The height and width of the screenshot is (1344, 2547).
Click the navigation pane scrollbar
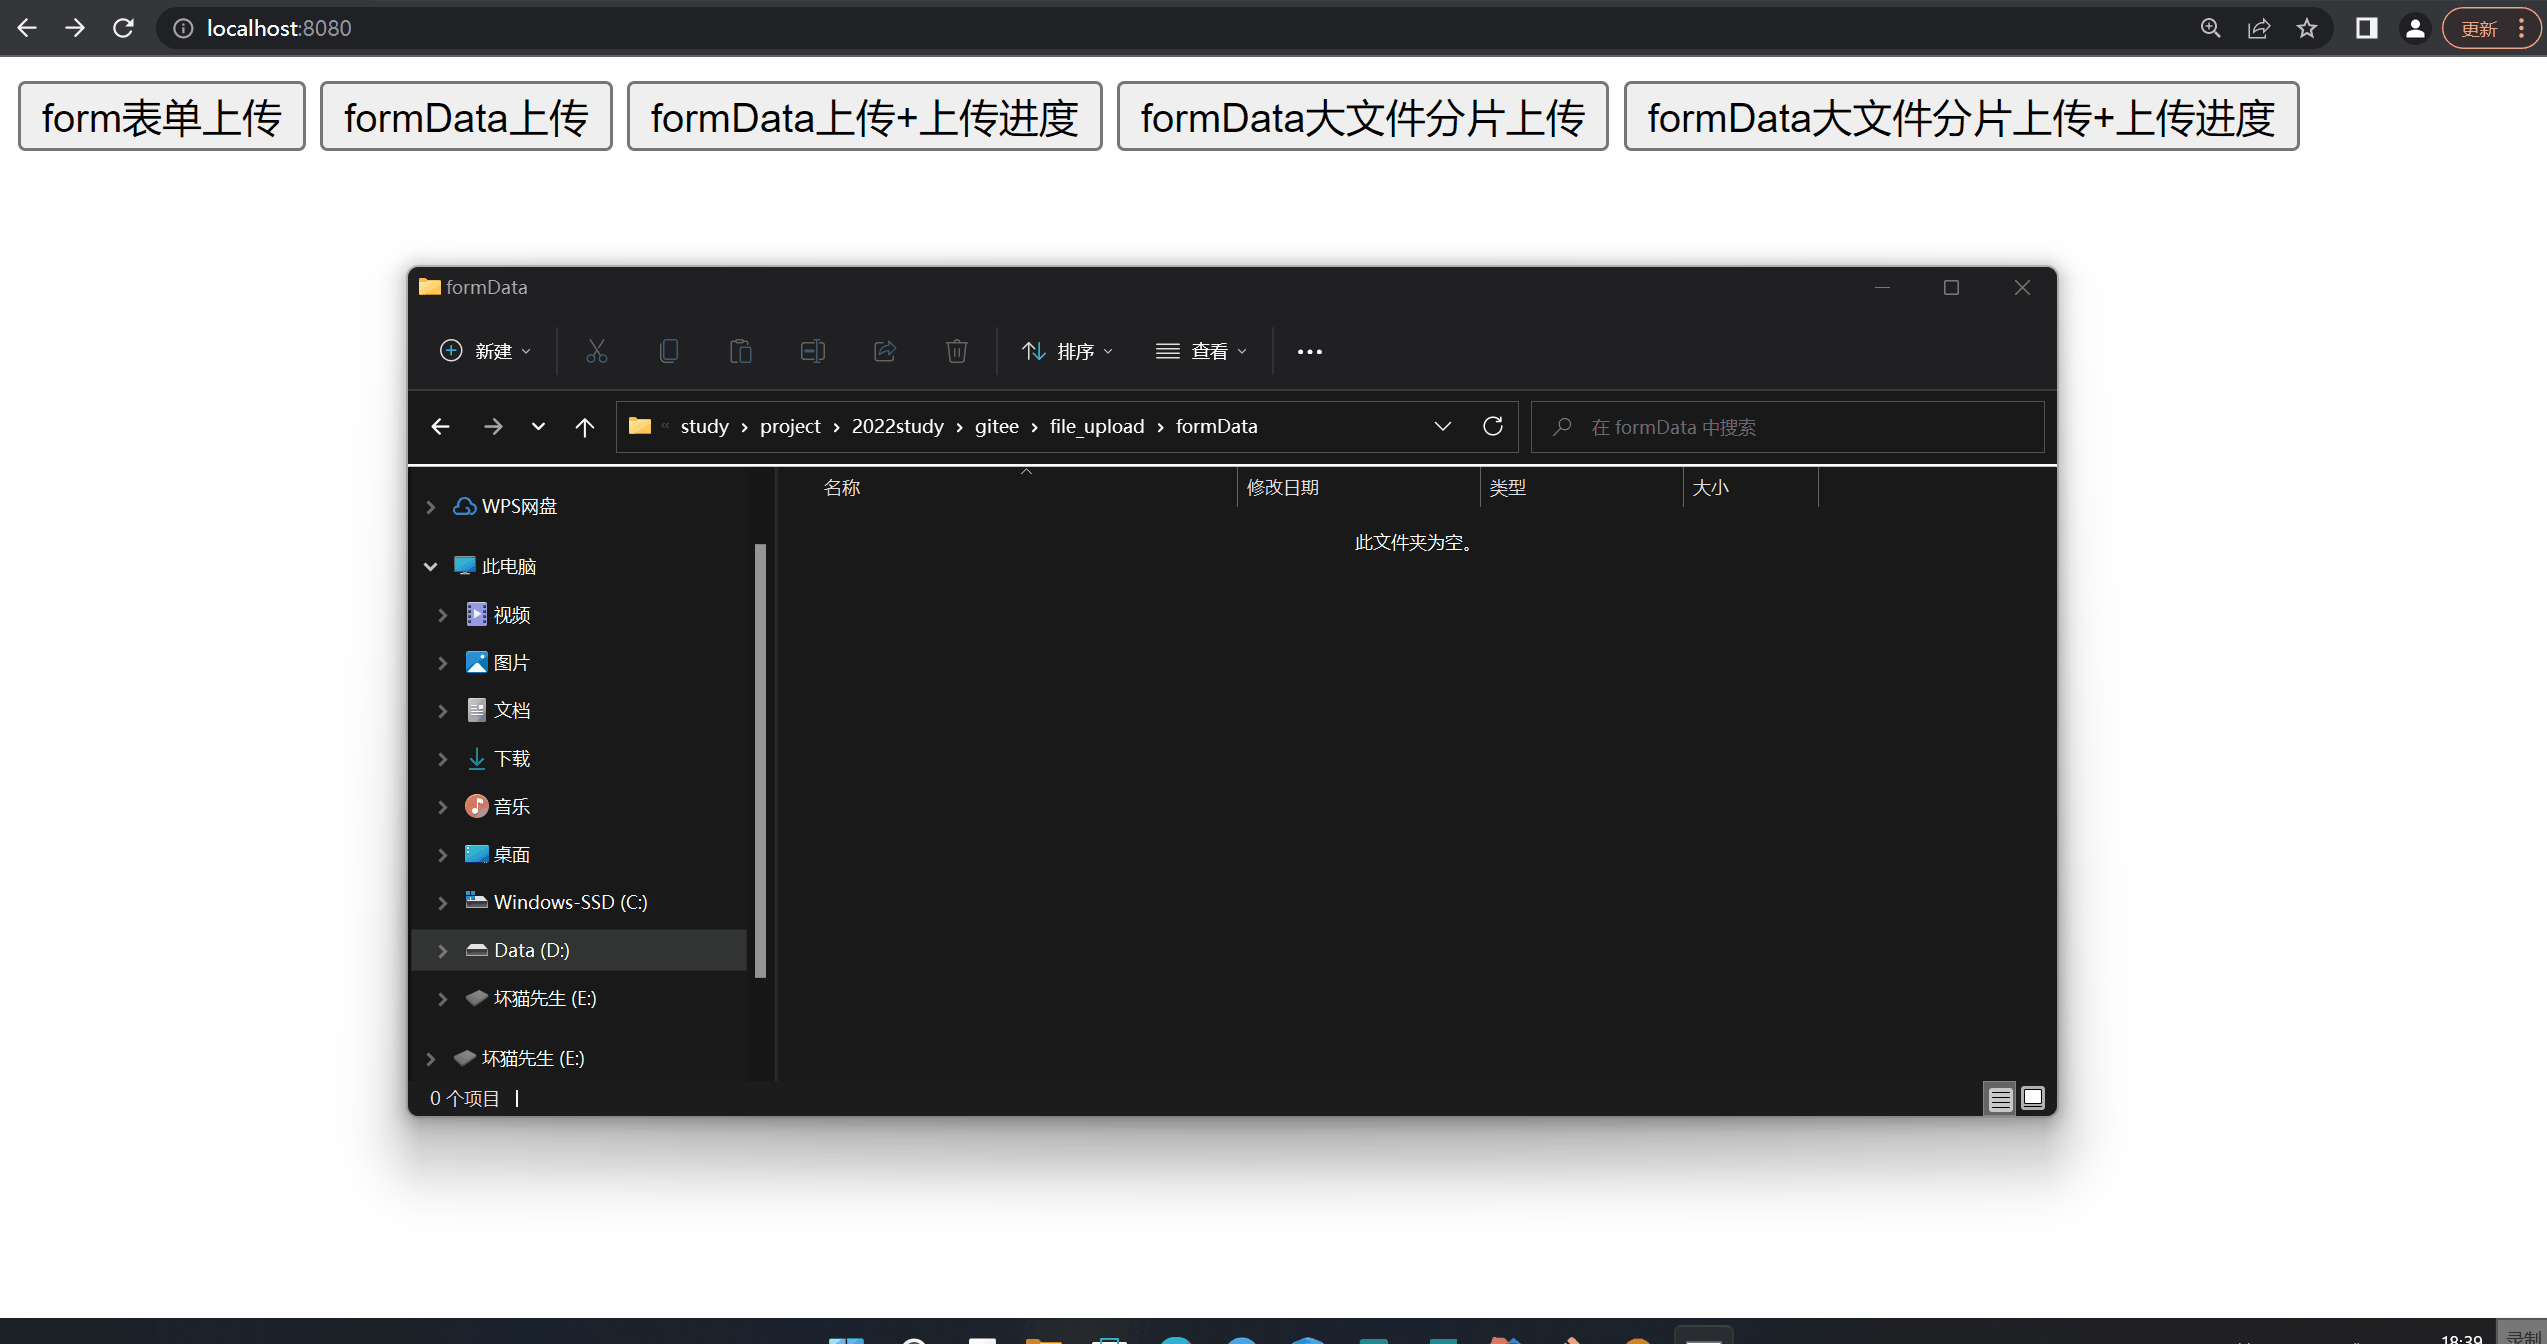pyautogui.click(x=760, y=760)
